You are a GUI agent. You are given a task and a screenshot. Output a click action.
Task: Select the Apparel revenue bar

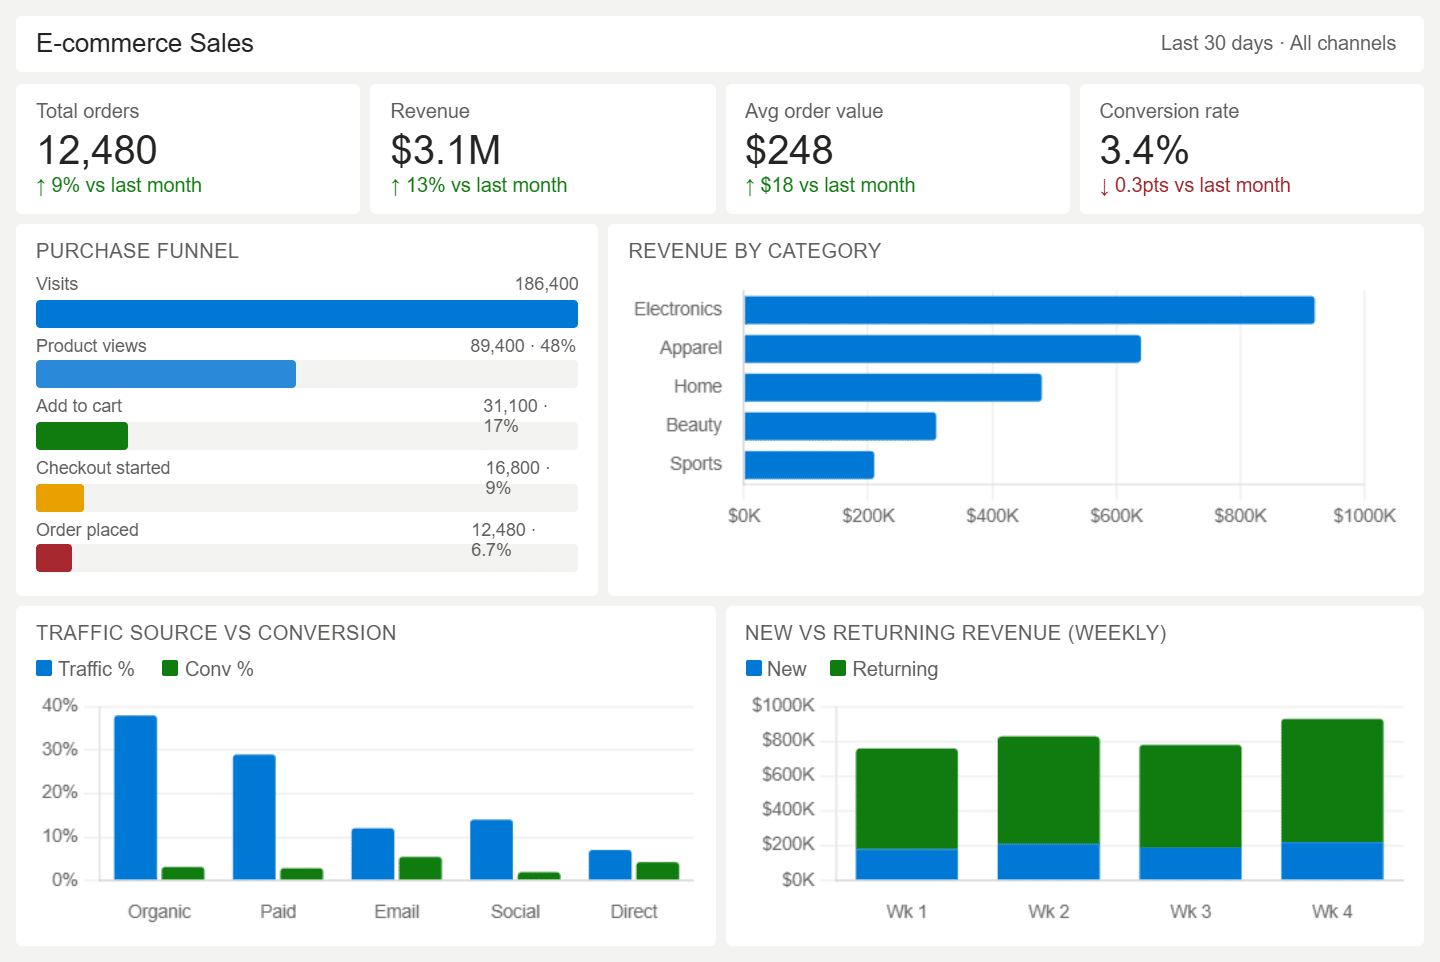pyautogui.click(x=942, y=349)
